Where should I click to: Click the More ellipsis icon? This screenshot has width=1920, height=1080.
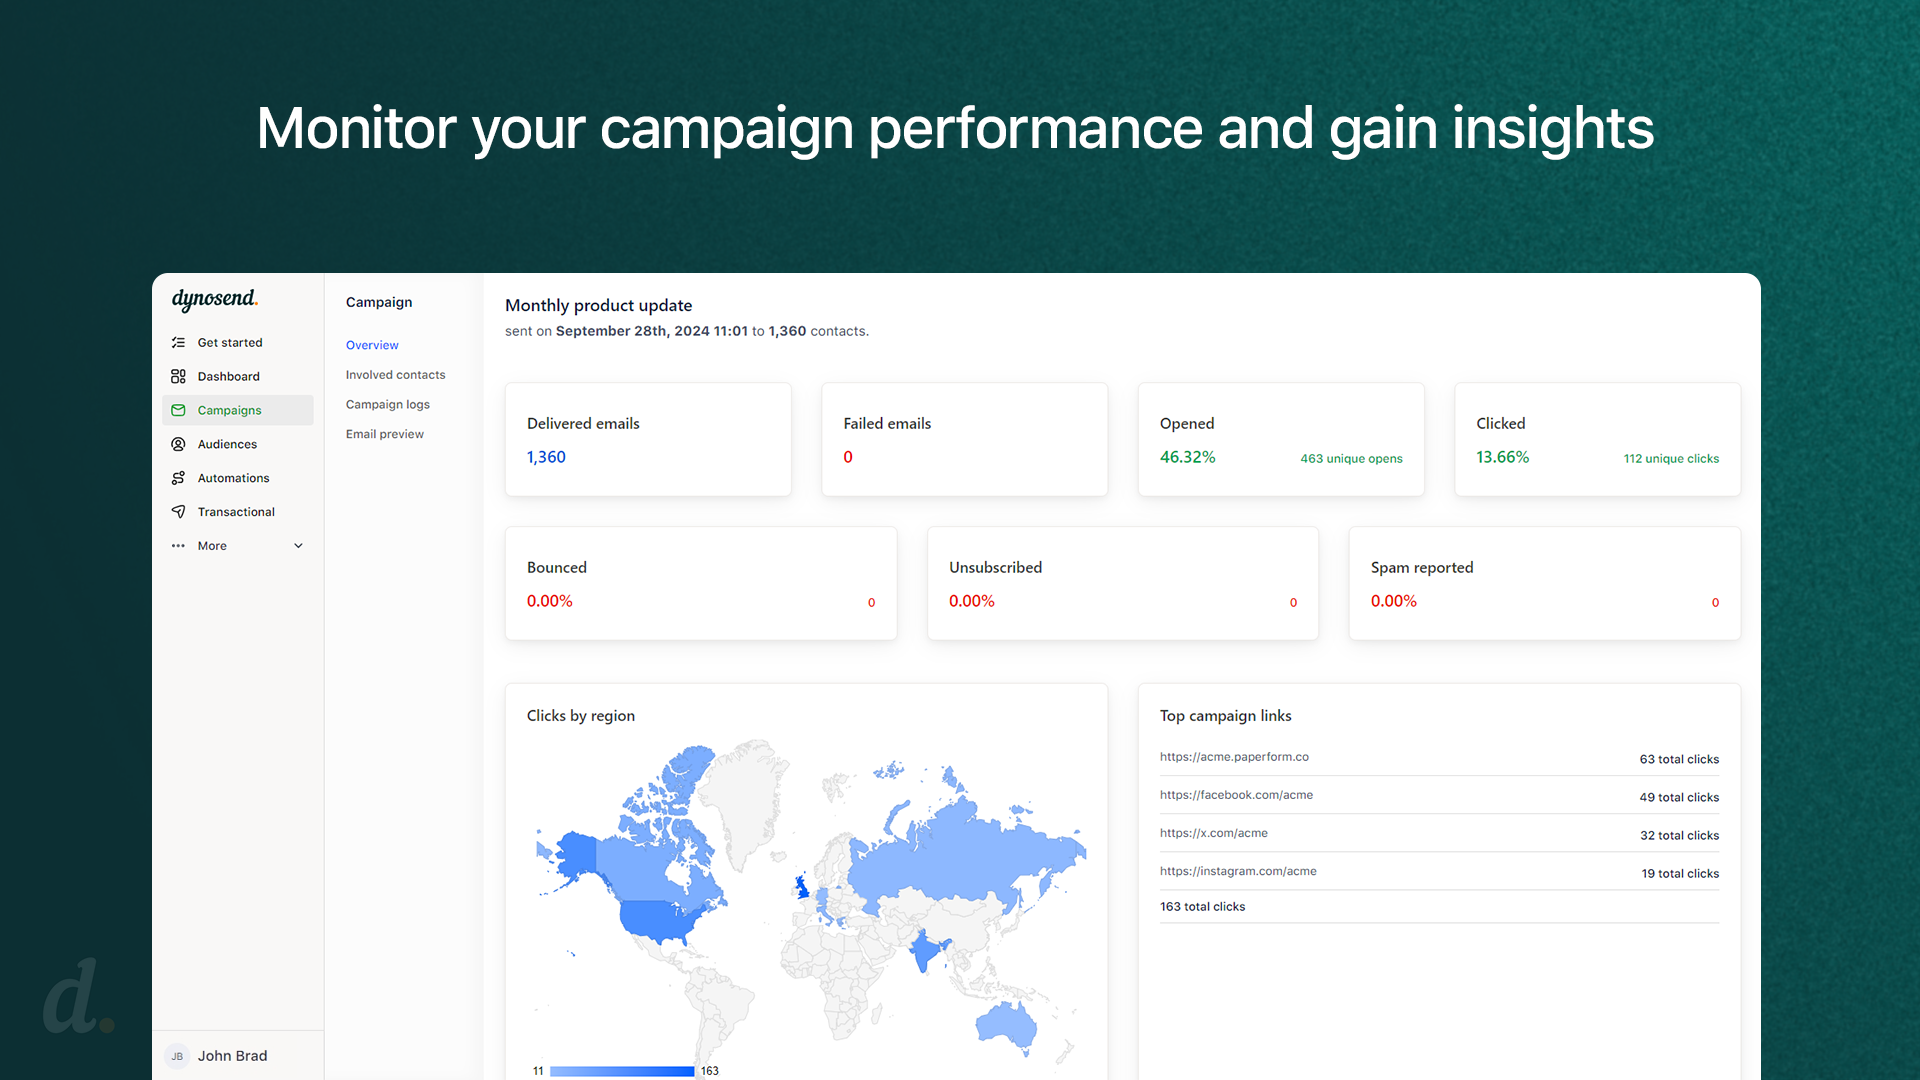click(178, 546)
